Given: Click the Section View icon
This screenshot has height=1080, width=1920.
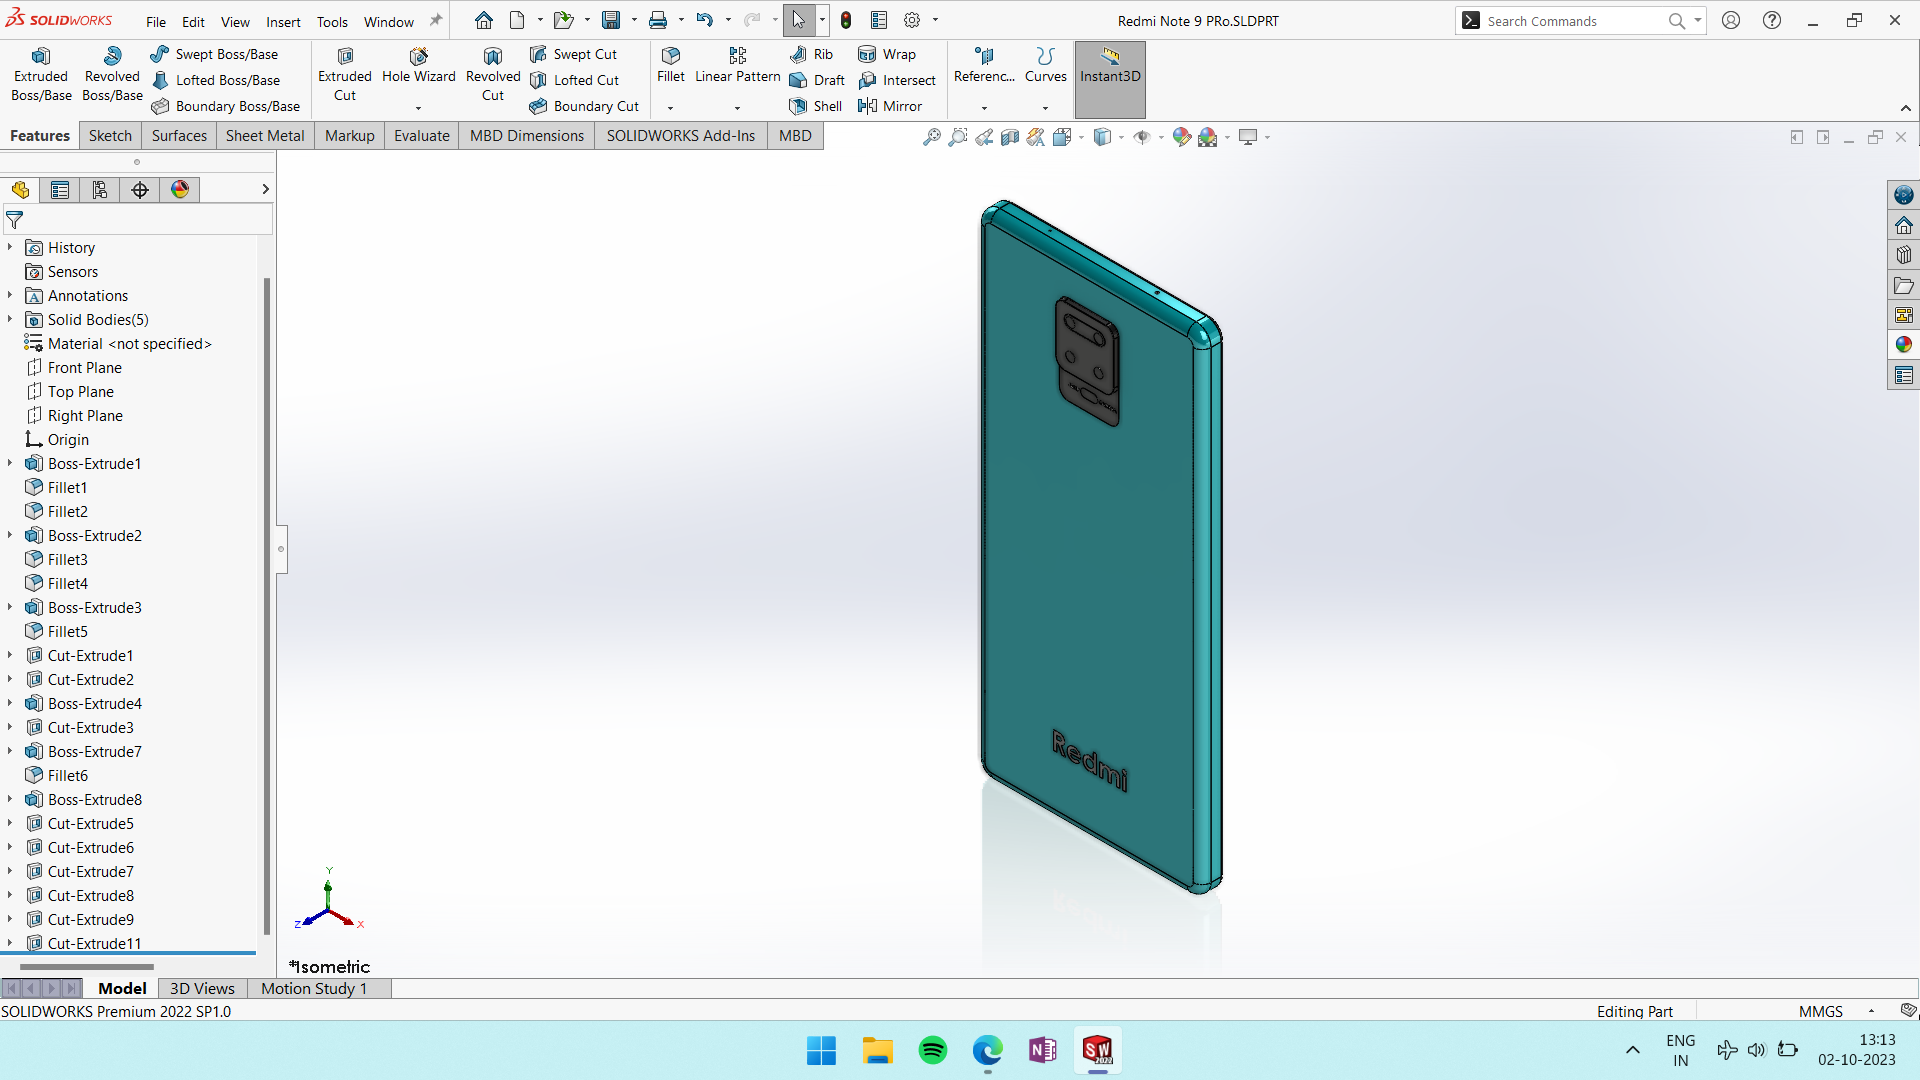Looking at the screenshot, I should (1010, 137).
